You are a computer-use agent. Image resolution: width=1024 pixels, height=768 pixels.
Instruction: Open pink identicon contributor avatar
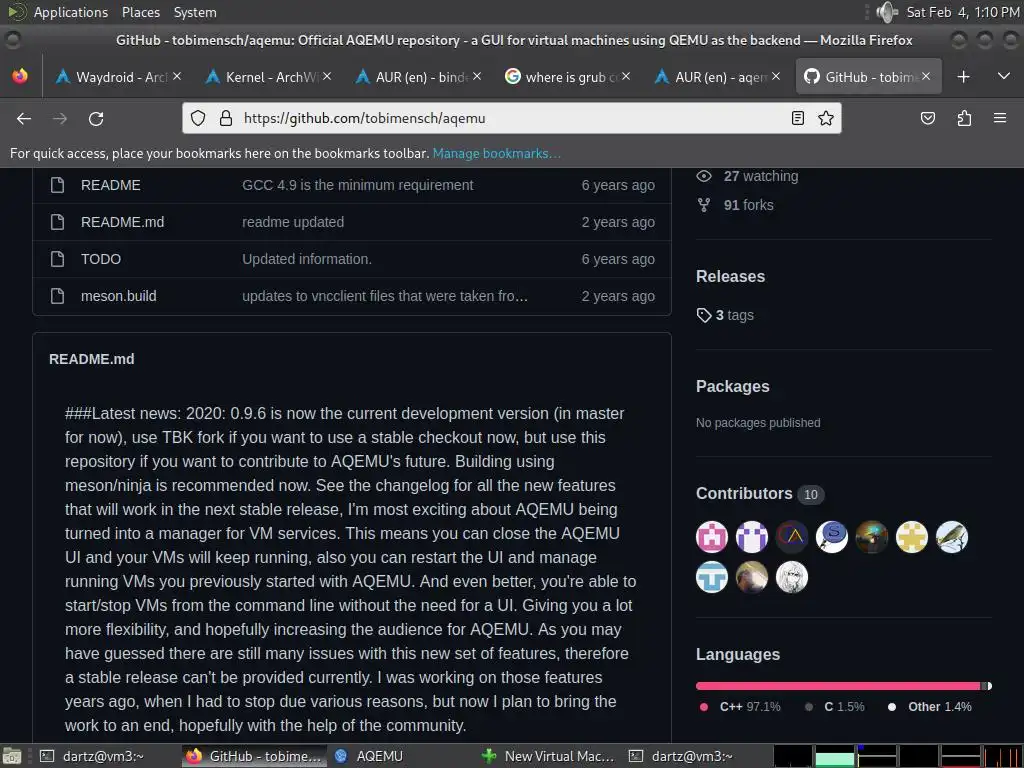click(712, 537)
